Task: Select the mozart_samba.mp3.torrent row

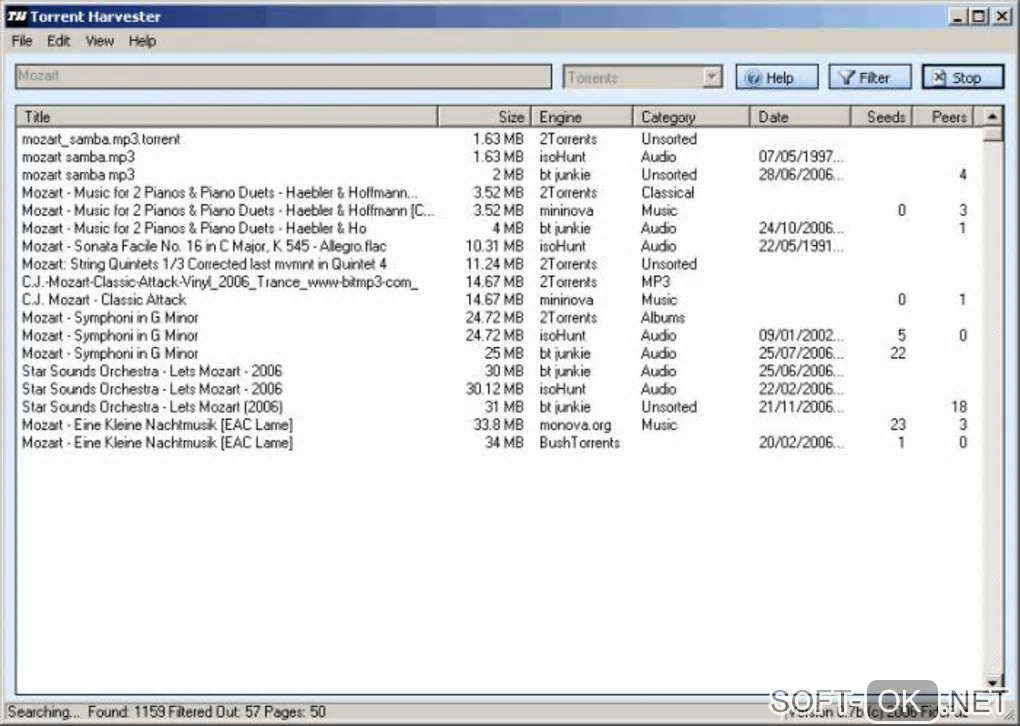Action: (498, 139)
